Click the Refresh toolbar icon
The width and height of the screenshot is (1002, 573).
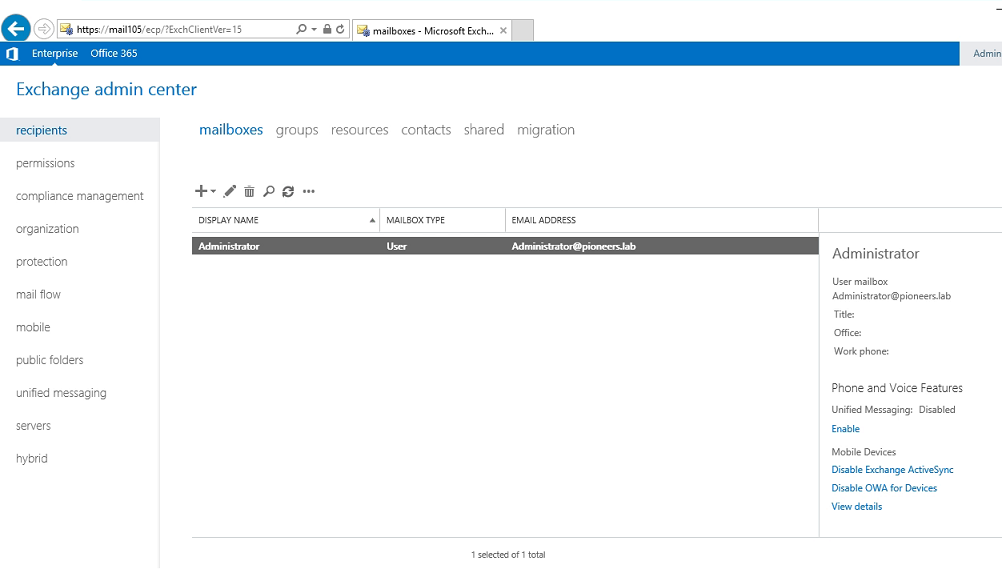coord(288,191)
